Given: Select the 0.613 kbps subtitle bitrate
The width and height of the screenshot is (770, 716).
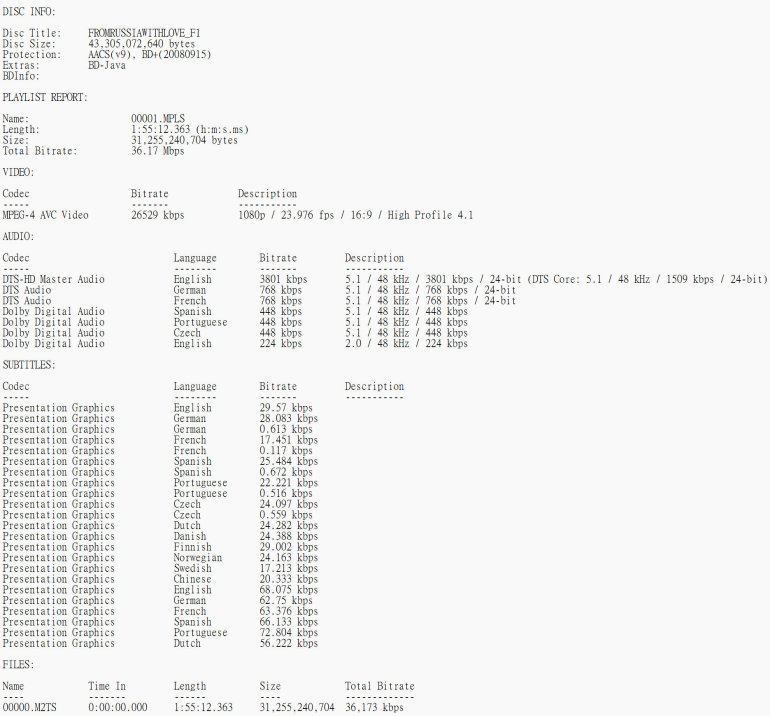Looking at the screenshot, I should [286, 429].
